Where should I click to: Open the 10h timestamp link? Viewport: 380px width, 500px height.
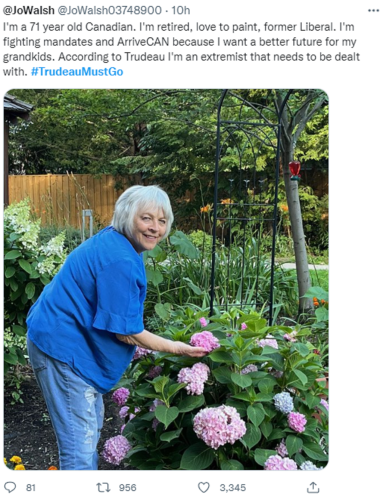(x=181, y=10)
